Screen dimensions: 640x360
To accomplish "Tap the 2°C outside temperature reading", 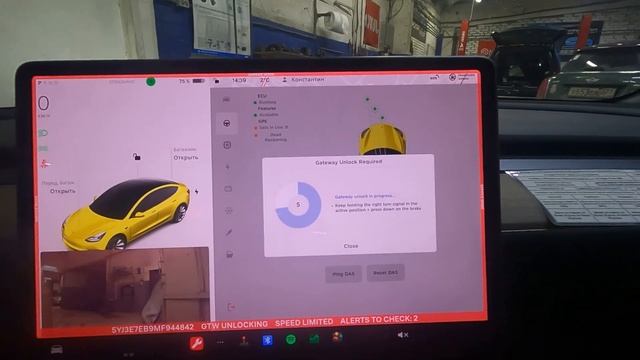I will (x=264, y=80).
